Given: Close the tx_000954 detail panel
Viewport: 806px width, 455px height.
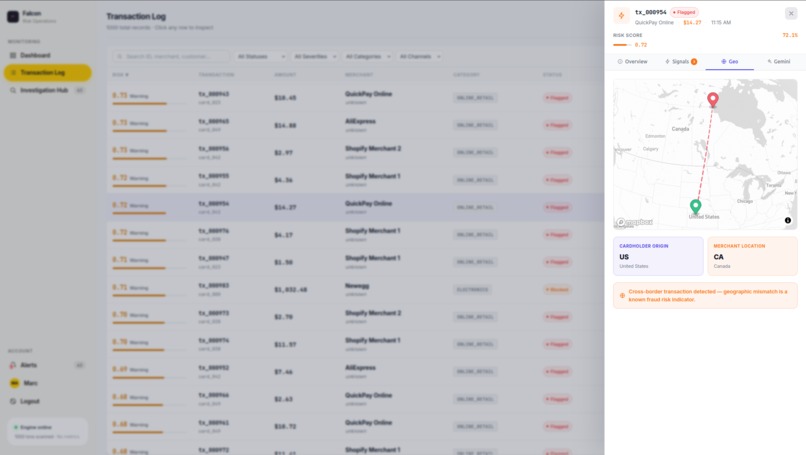Looking at the screenshot, I should click(x=791, y=13).
